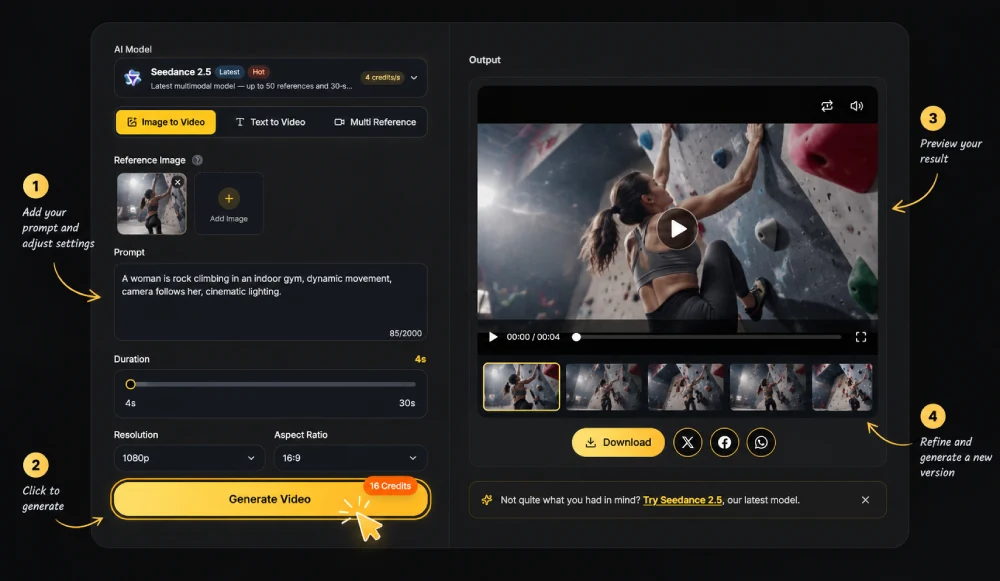
Task: Click the Duration slider handle
Action: point(131,384)
